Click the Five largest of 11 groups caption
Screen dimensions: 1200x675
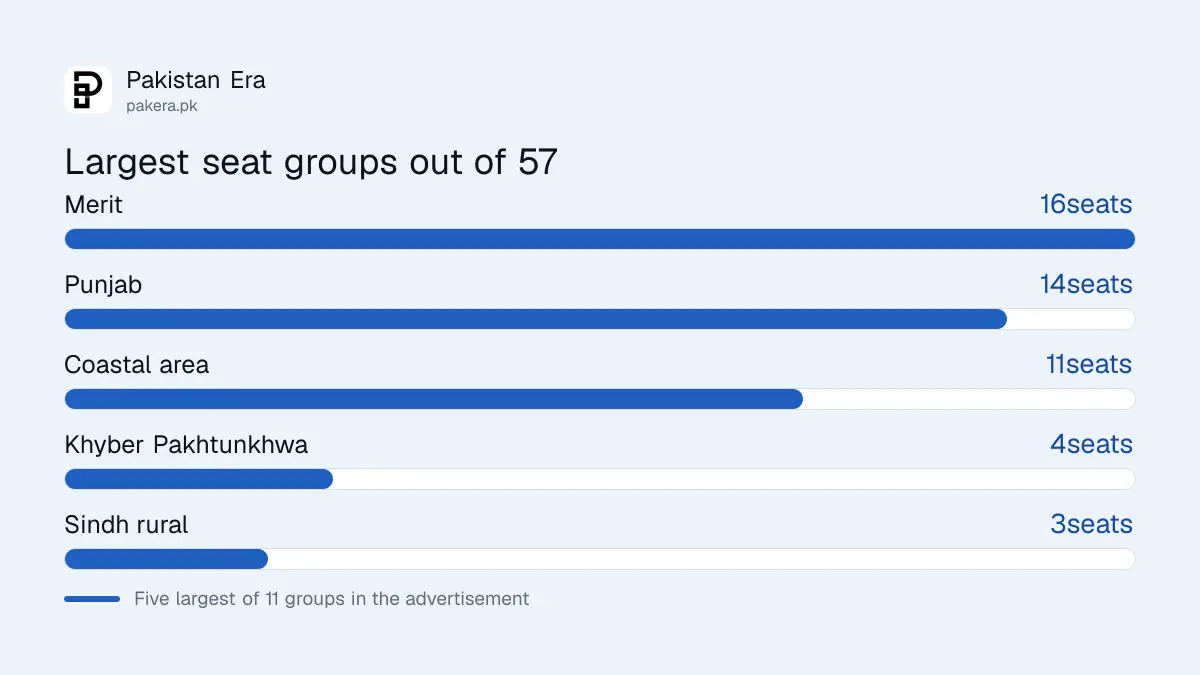332,599
